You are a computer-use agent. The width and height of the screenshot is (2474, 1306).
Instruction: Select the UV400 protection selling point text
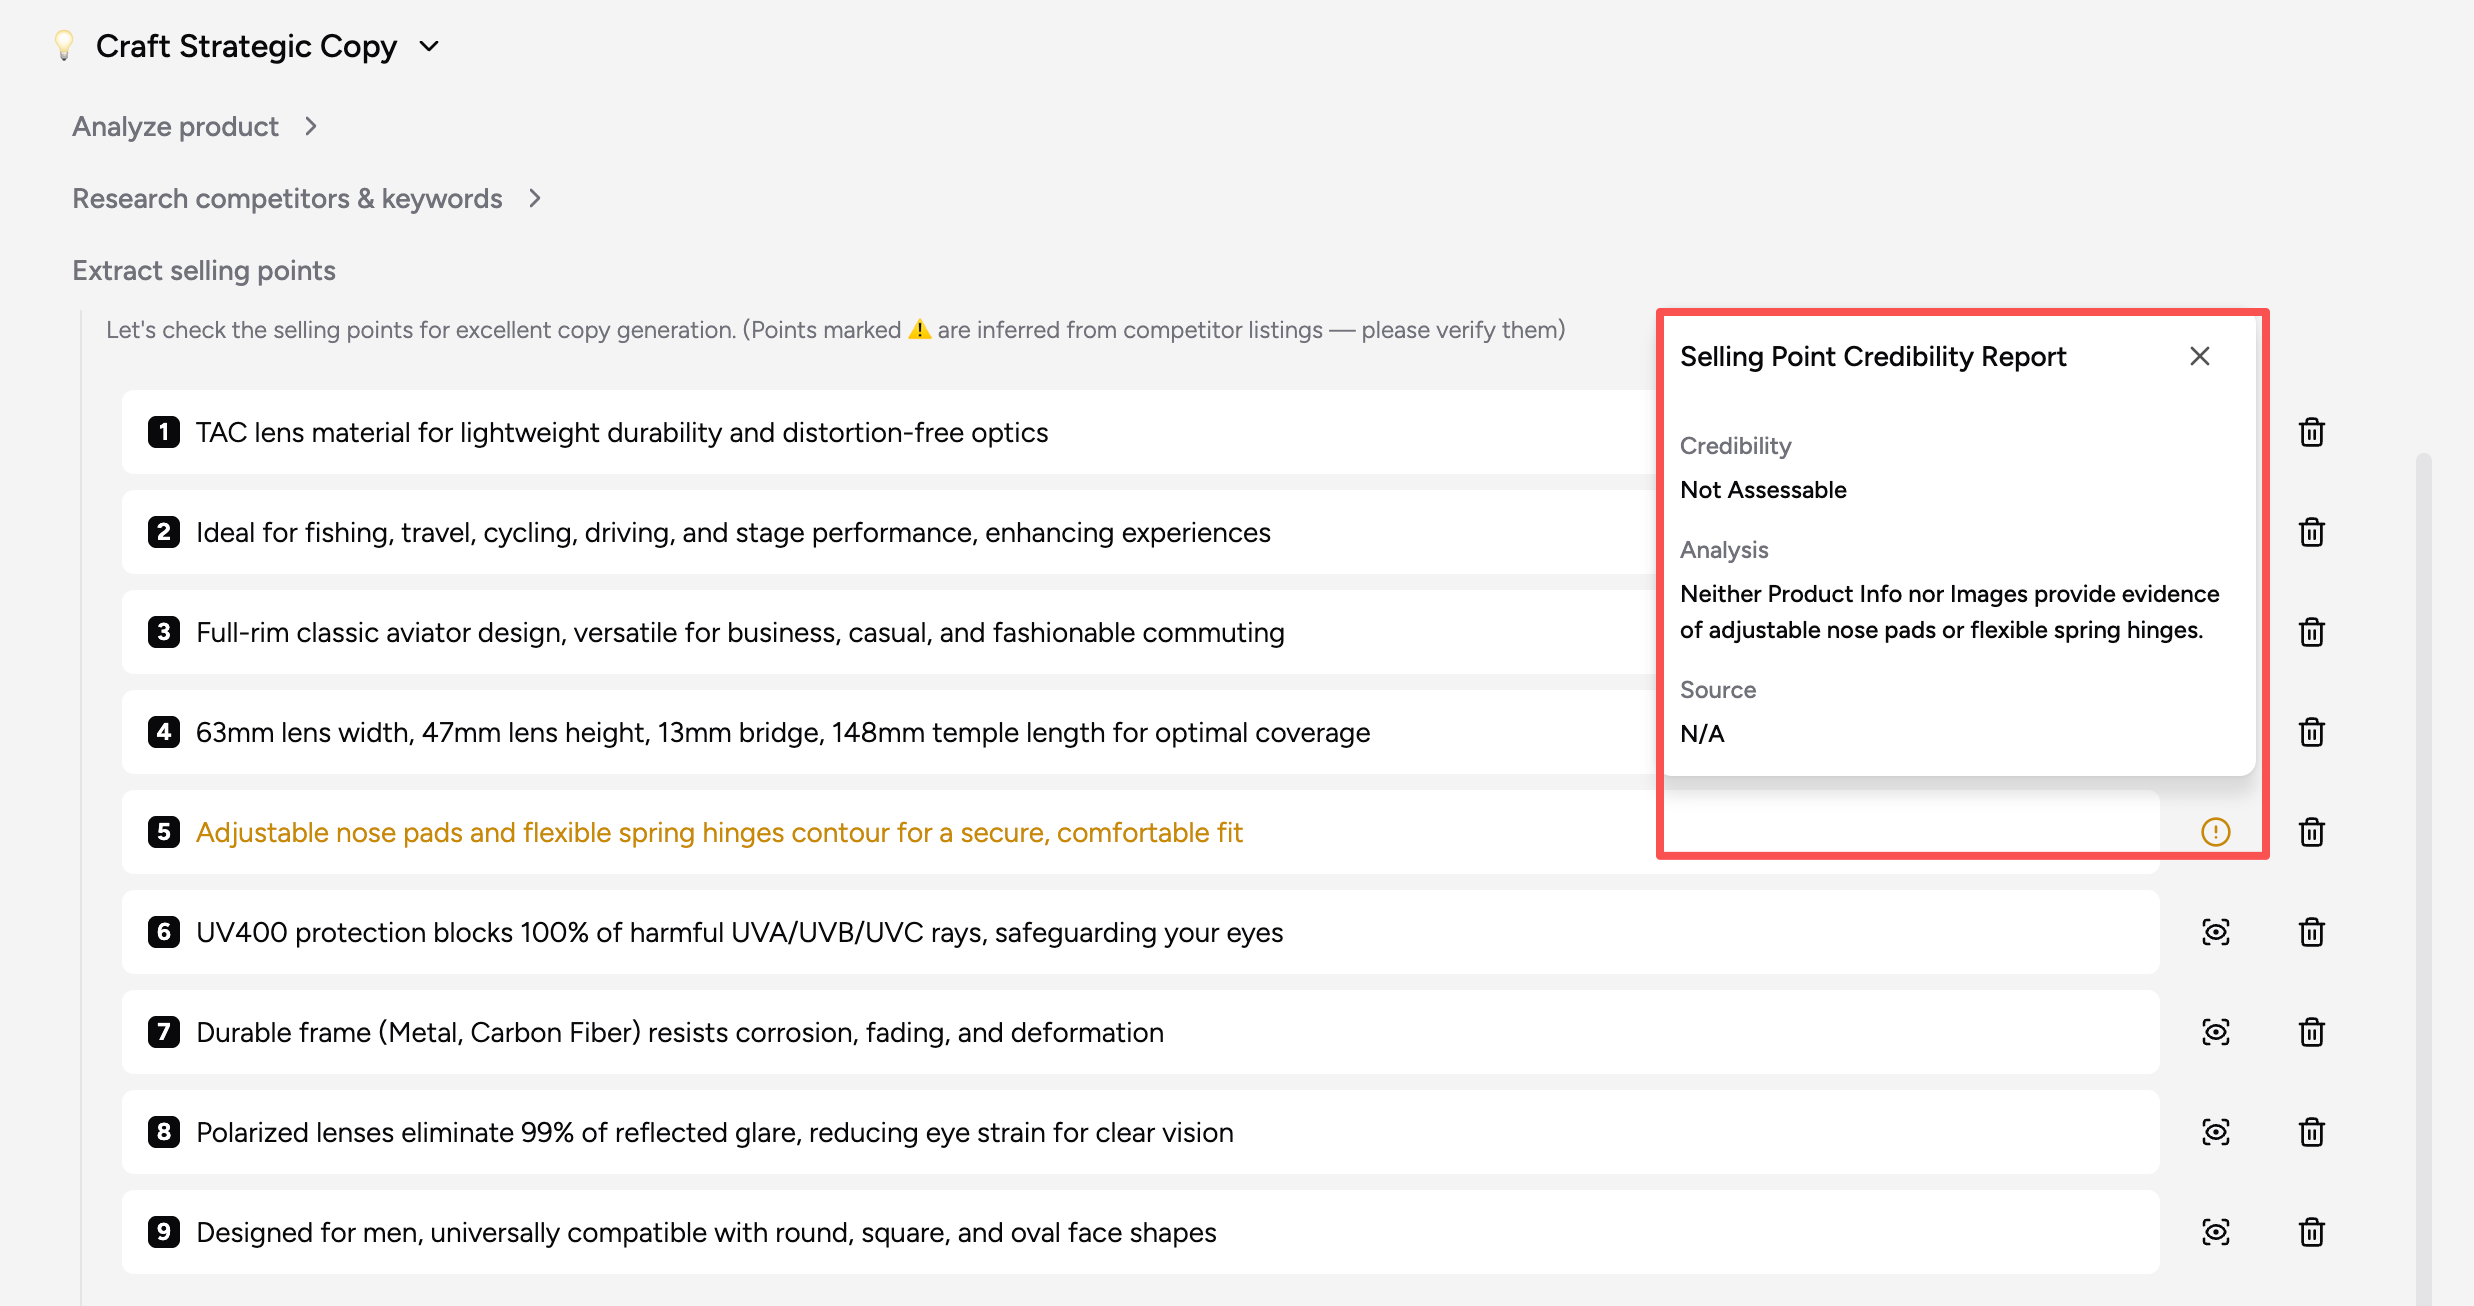point(739,932)
